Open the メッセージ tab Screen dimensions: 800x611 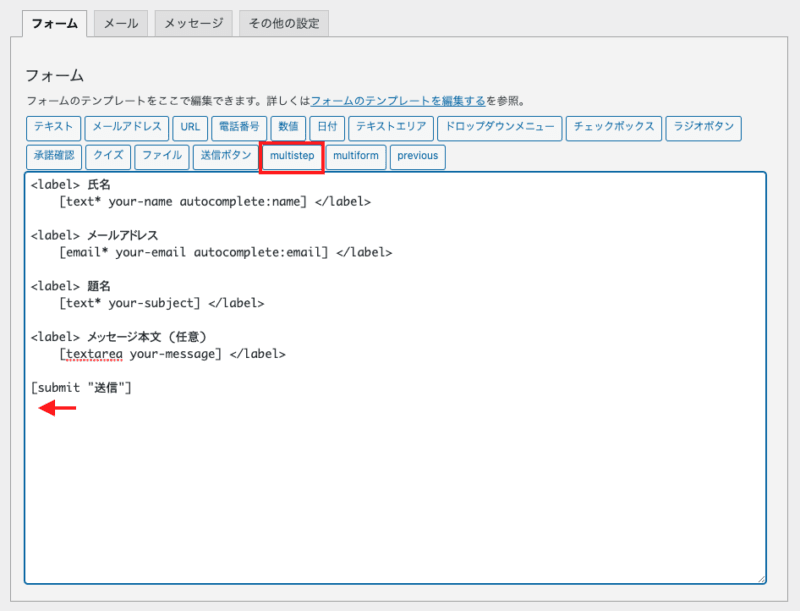[x=194, y=23]
